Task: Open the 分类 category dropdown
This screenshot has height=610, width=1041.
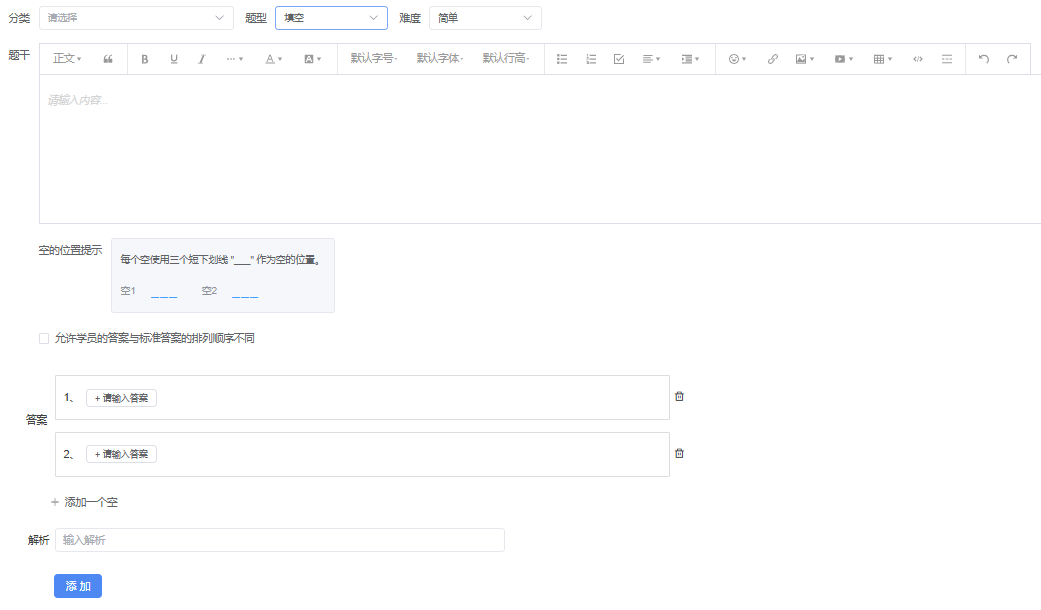Action: [136, 18]
